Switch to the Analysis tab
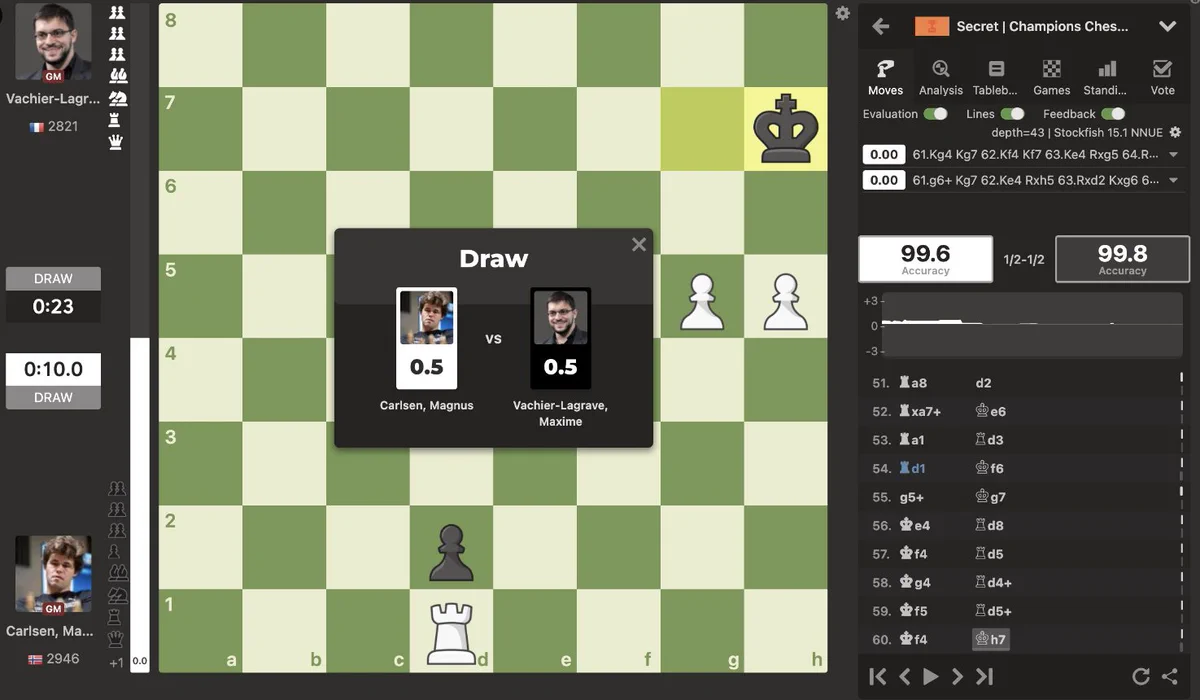 pos(941,77)
